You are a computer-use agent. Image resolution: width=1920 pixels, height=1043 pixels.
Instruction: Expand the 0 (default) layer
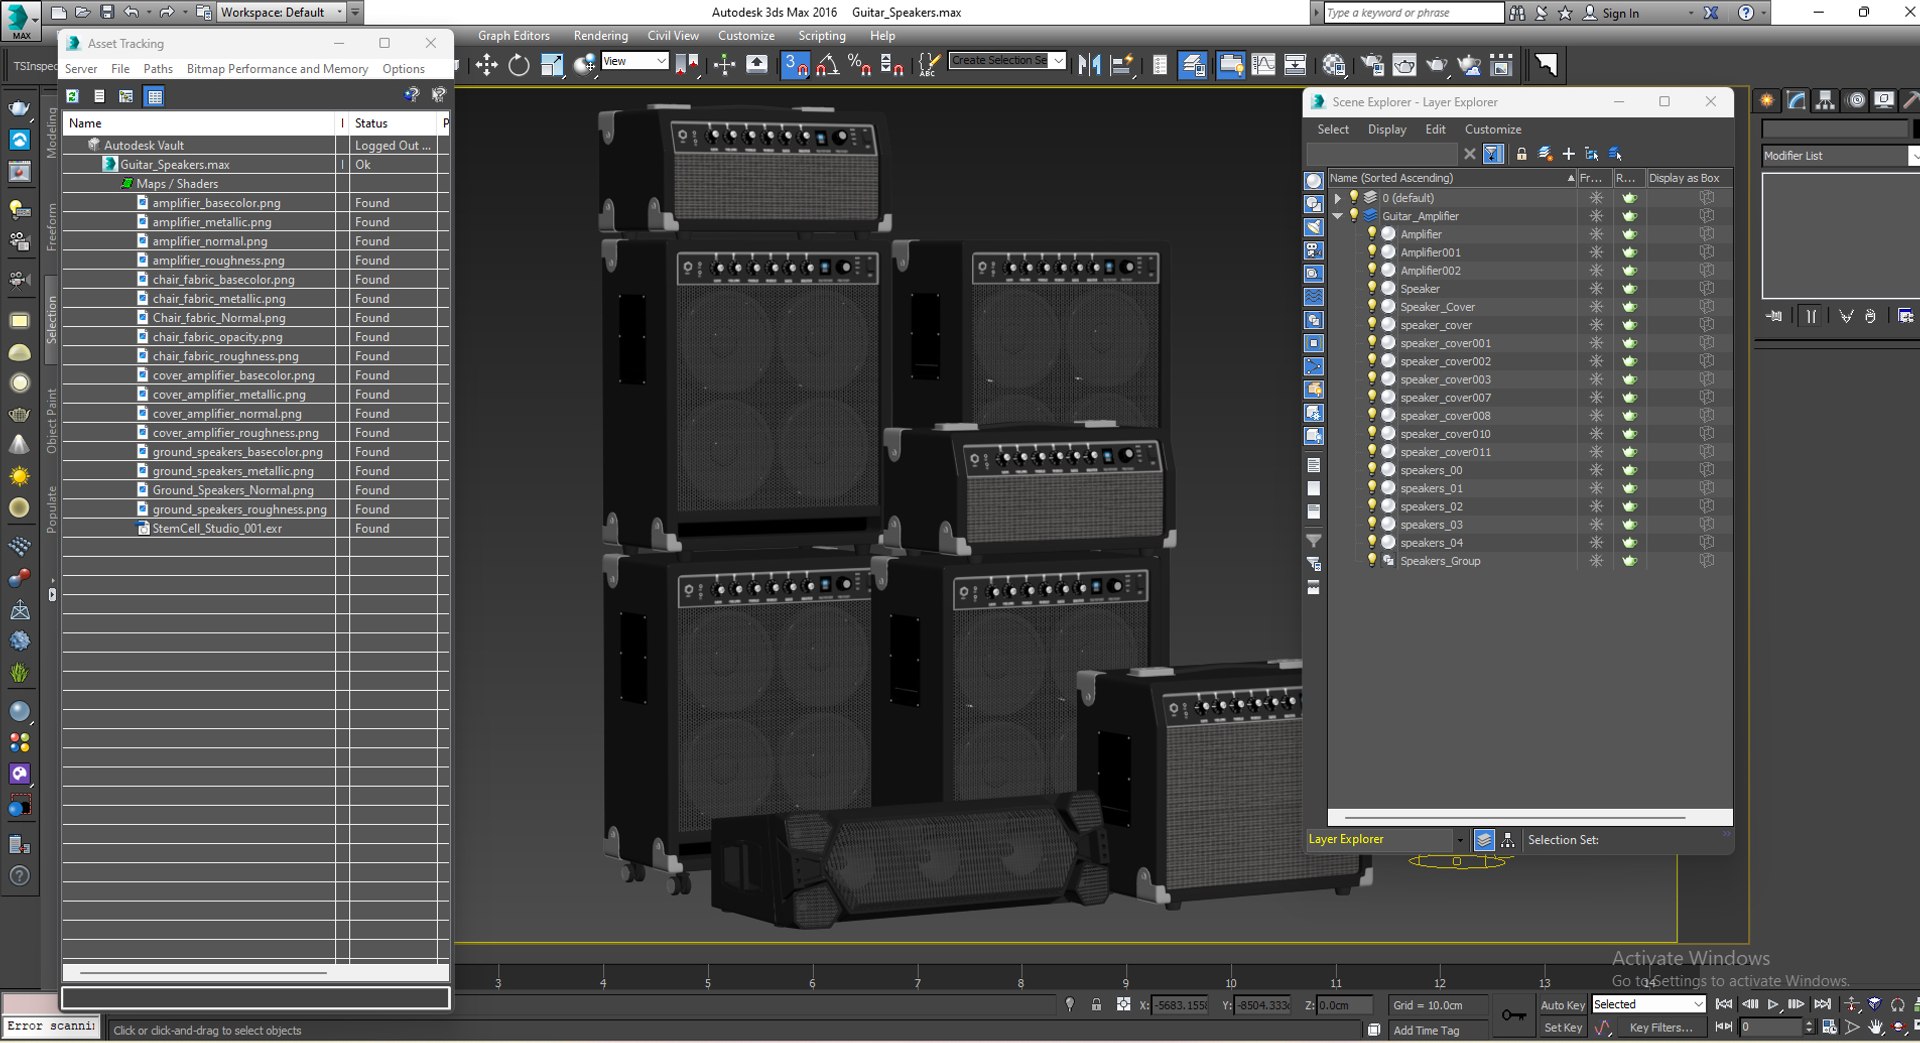1338,198
